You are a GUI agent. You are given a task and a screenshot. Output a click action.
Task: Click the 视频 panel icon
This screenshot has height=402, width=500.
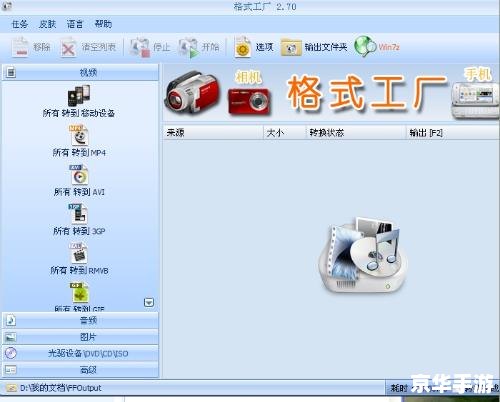pyautogui.click(x=11, y=72)
